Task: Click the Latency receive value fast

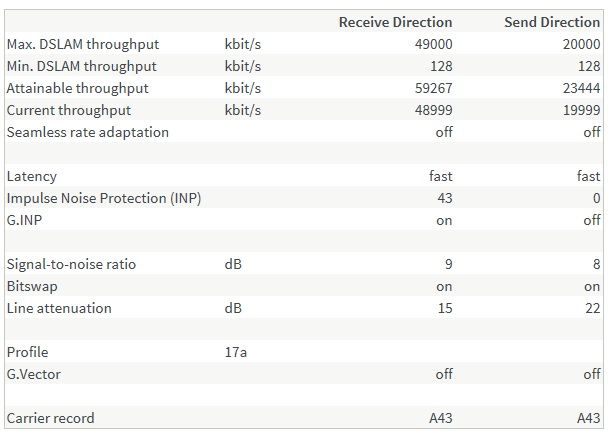Action: [440, 176]
